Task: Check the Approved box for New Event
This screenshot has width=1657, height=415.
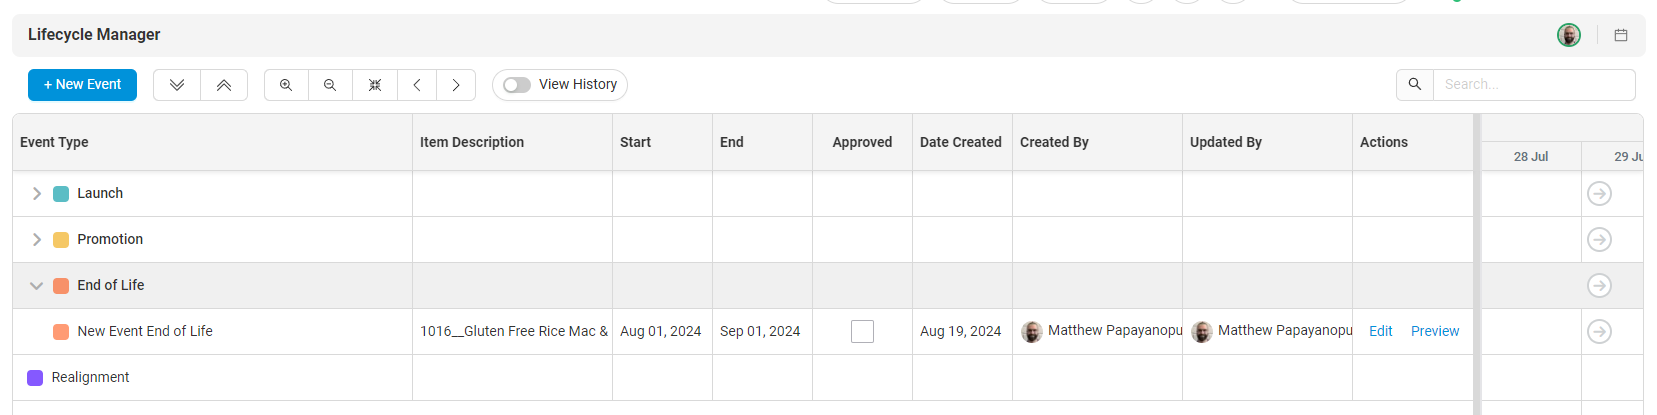Action: [862, 331]
